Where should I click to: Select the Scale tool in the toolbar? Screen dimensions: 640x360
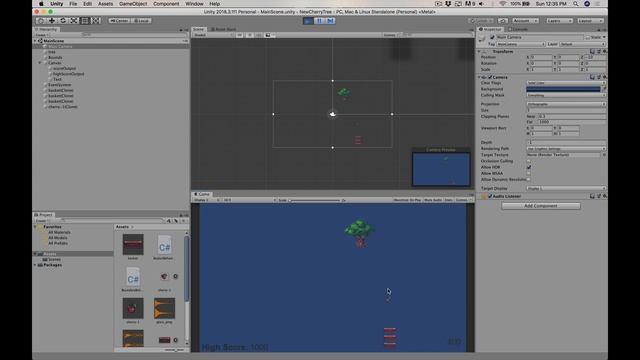pyautogui.click(x=74, y=20)
